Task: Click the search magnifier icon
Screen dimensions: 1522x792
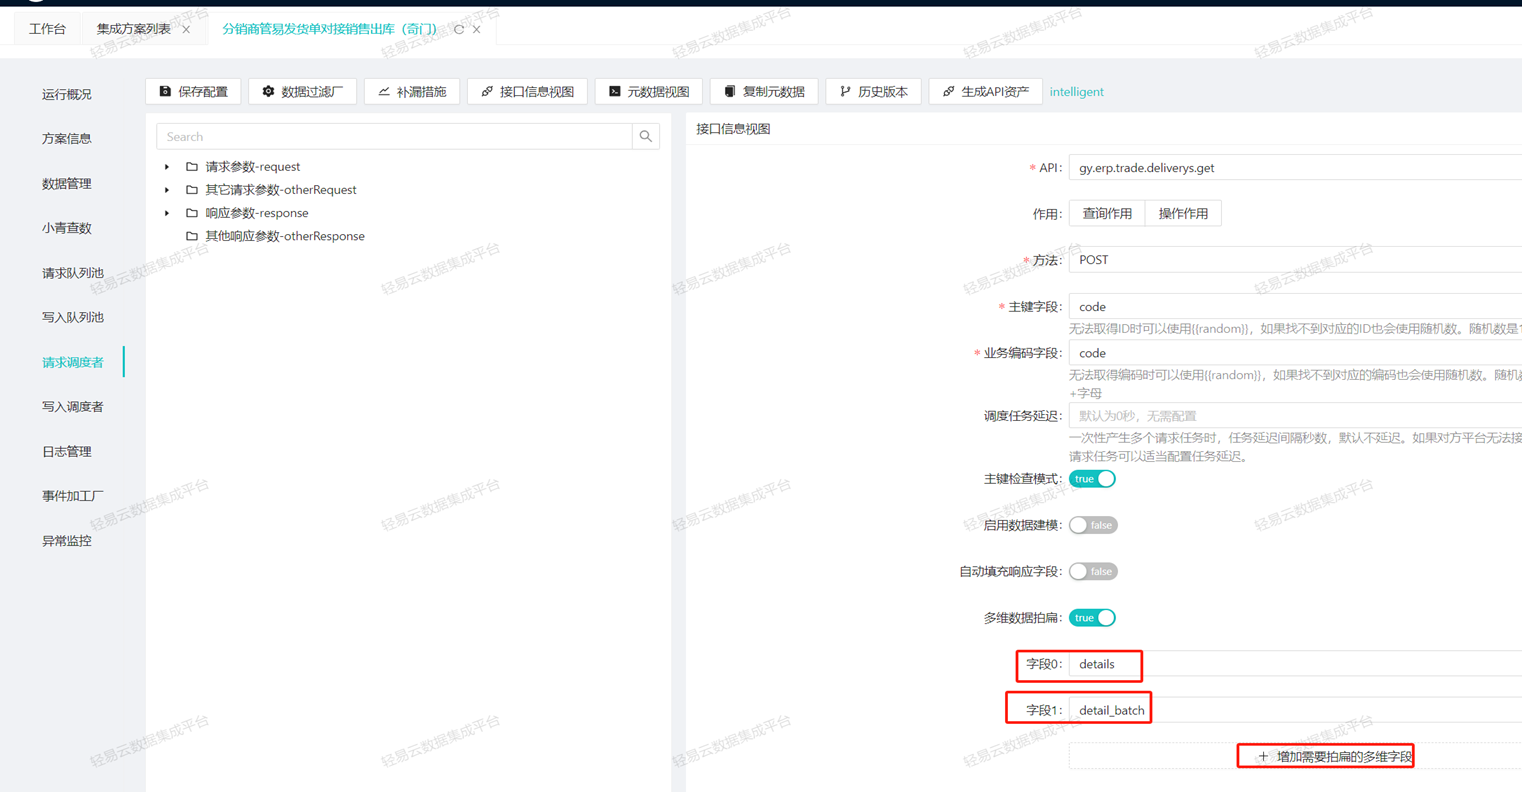Action: (x=646, y=137)
